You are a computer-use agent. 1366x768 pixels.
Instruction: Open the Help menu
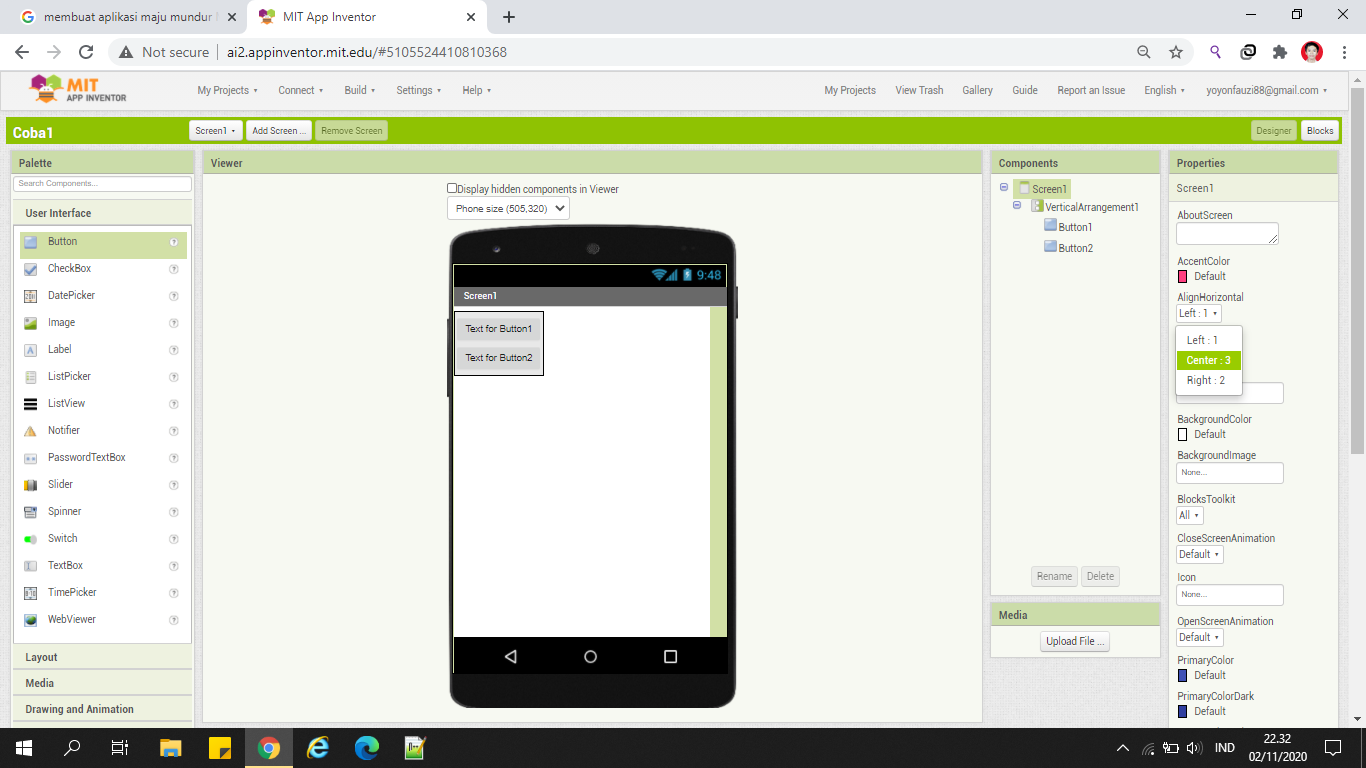(x=477, y=90)
